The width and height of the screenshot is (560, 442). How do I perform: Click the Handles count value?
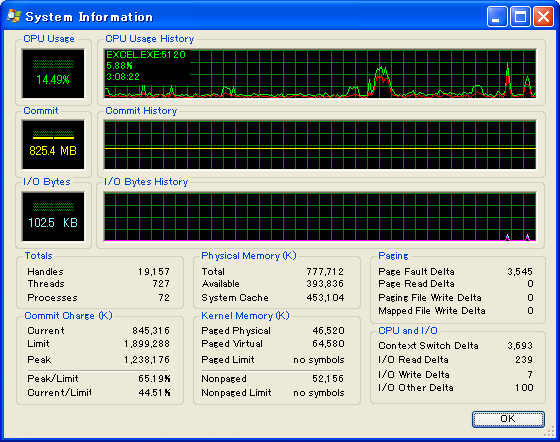[154, 272]
